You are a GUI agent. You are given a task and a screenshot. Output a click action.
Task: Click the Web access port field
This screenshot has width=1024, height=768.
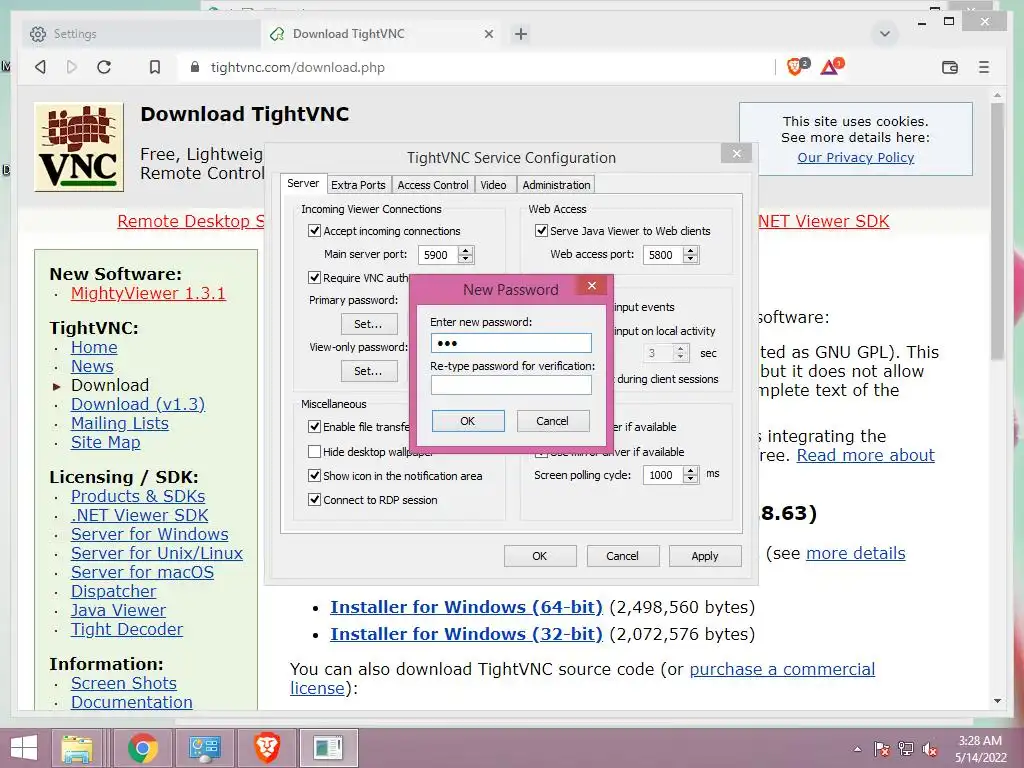pos(664,255)
